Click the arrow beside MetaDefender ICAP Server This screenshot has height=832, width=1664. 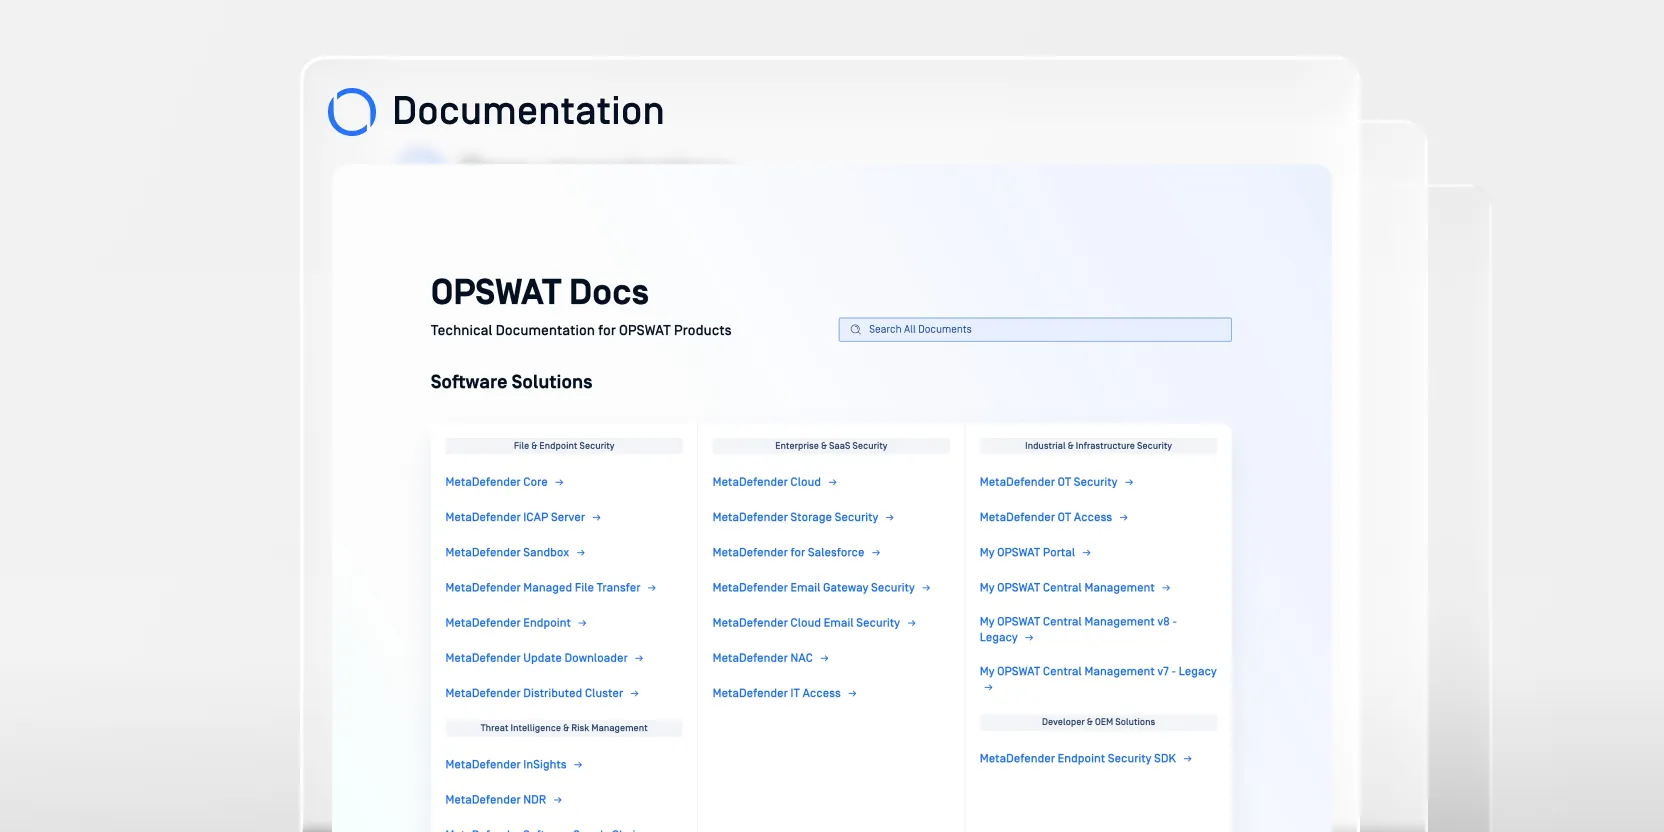597,518
